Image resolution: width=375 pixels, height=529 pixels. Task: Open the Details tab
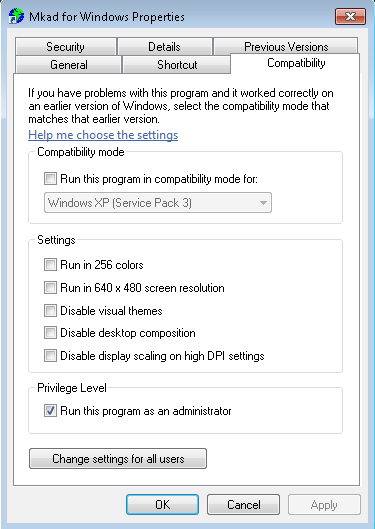point(165,47)
